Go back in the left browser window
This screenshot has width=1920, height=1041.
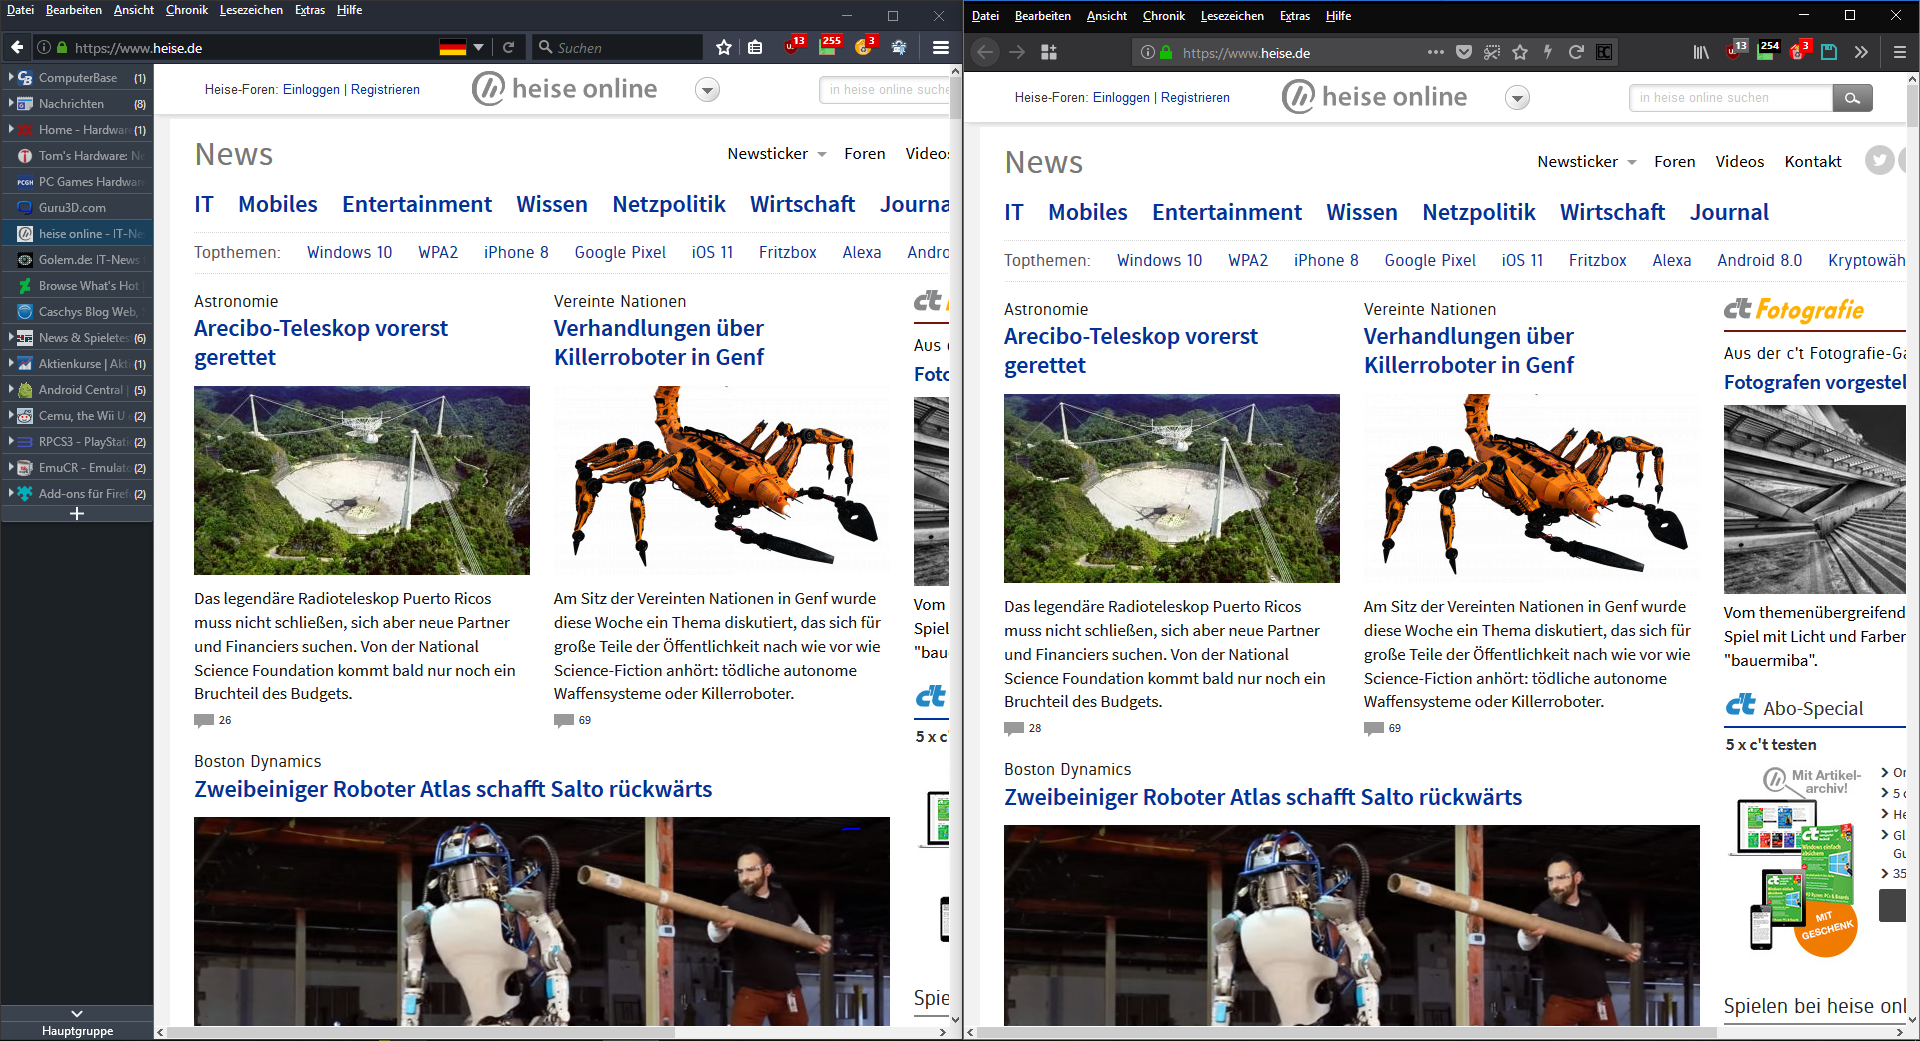tap(17, 47)
